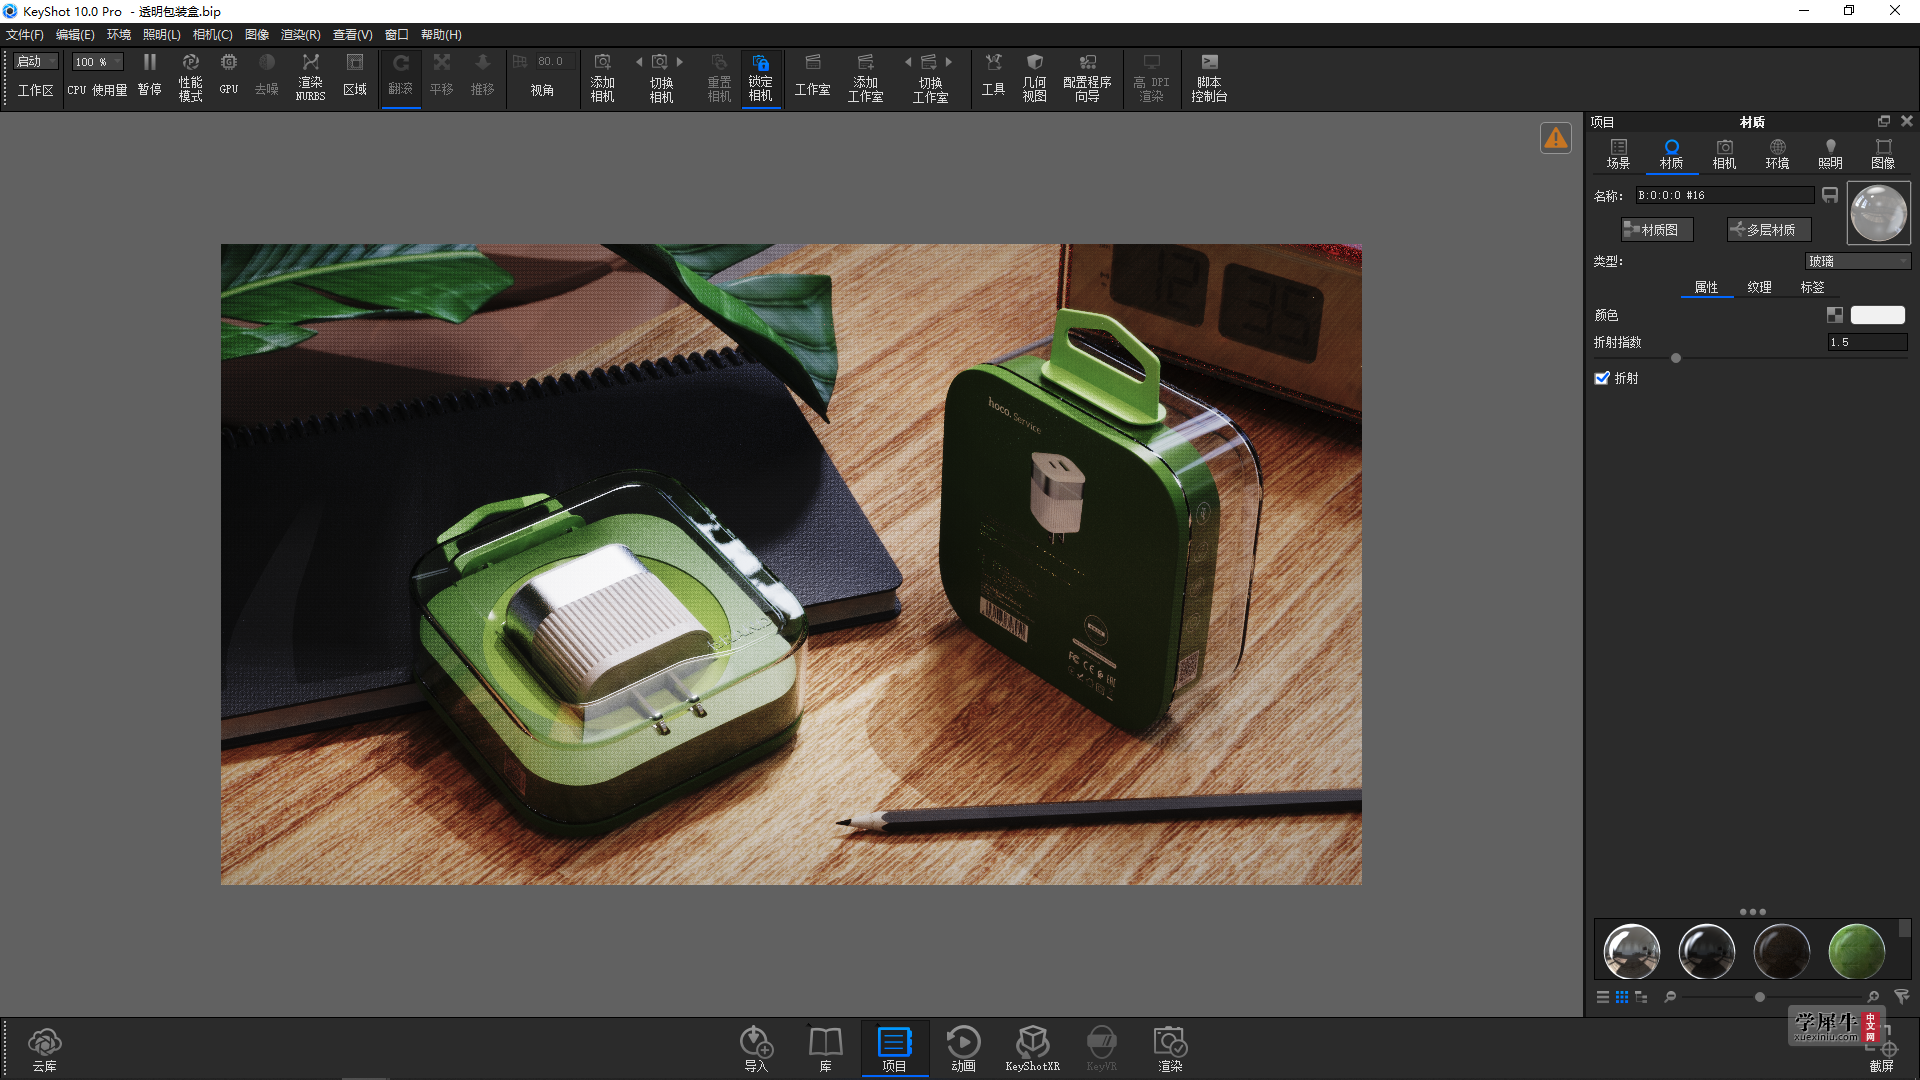Select the green leaf material sphere
1920x1080 pixels.
coord(1856,951)
